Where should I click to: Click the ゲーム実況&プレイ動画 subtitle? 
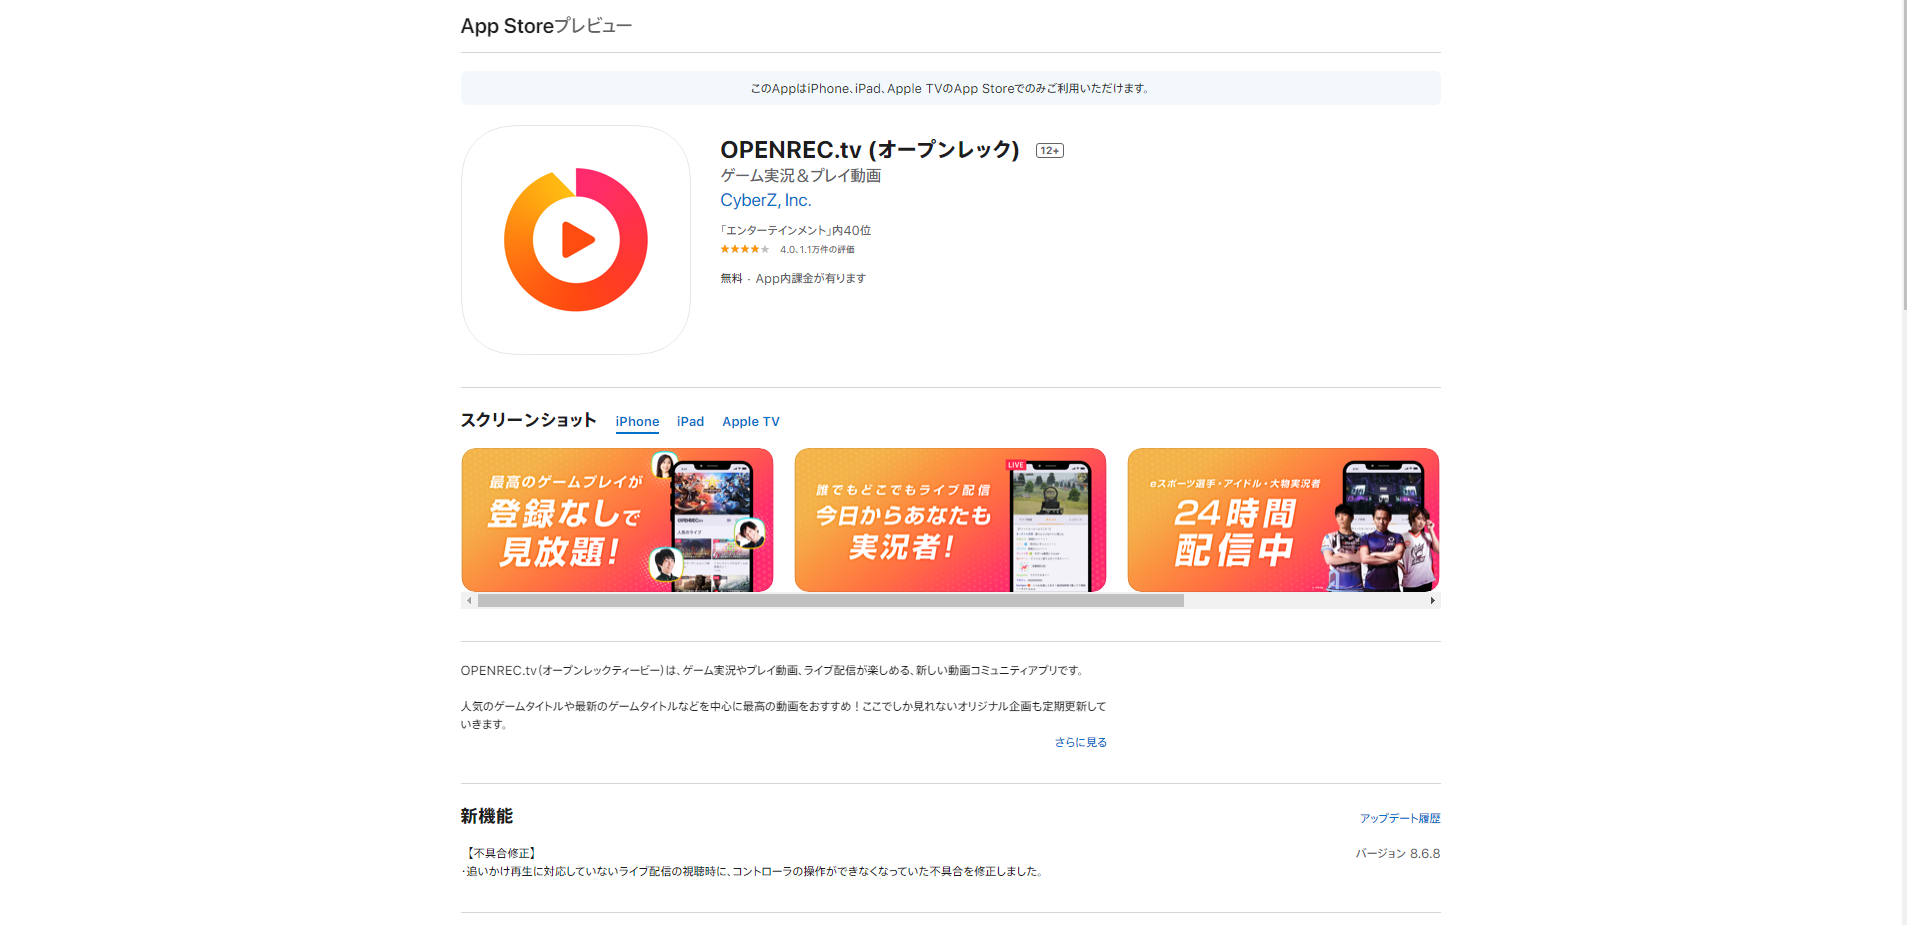800,176
